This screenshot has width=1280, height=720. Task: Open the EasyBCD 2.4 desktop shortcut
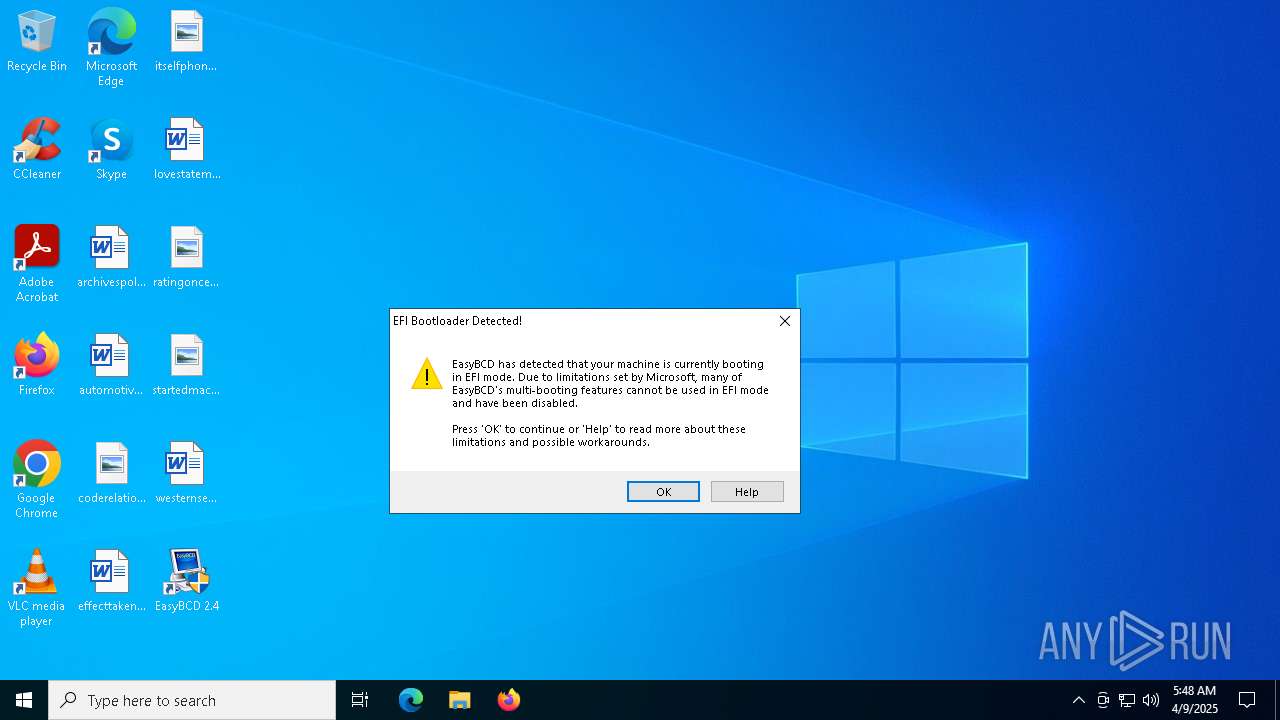pos(186,581)
